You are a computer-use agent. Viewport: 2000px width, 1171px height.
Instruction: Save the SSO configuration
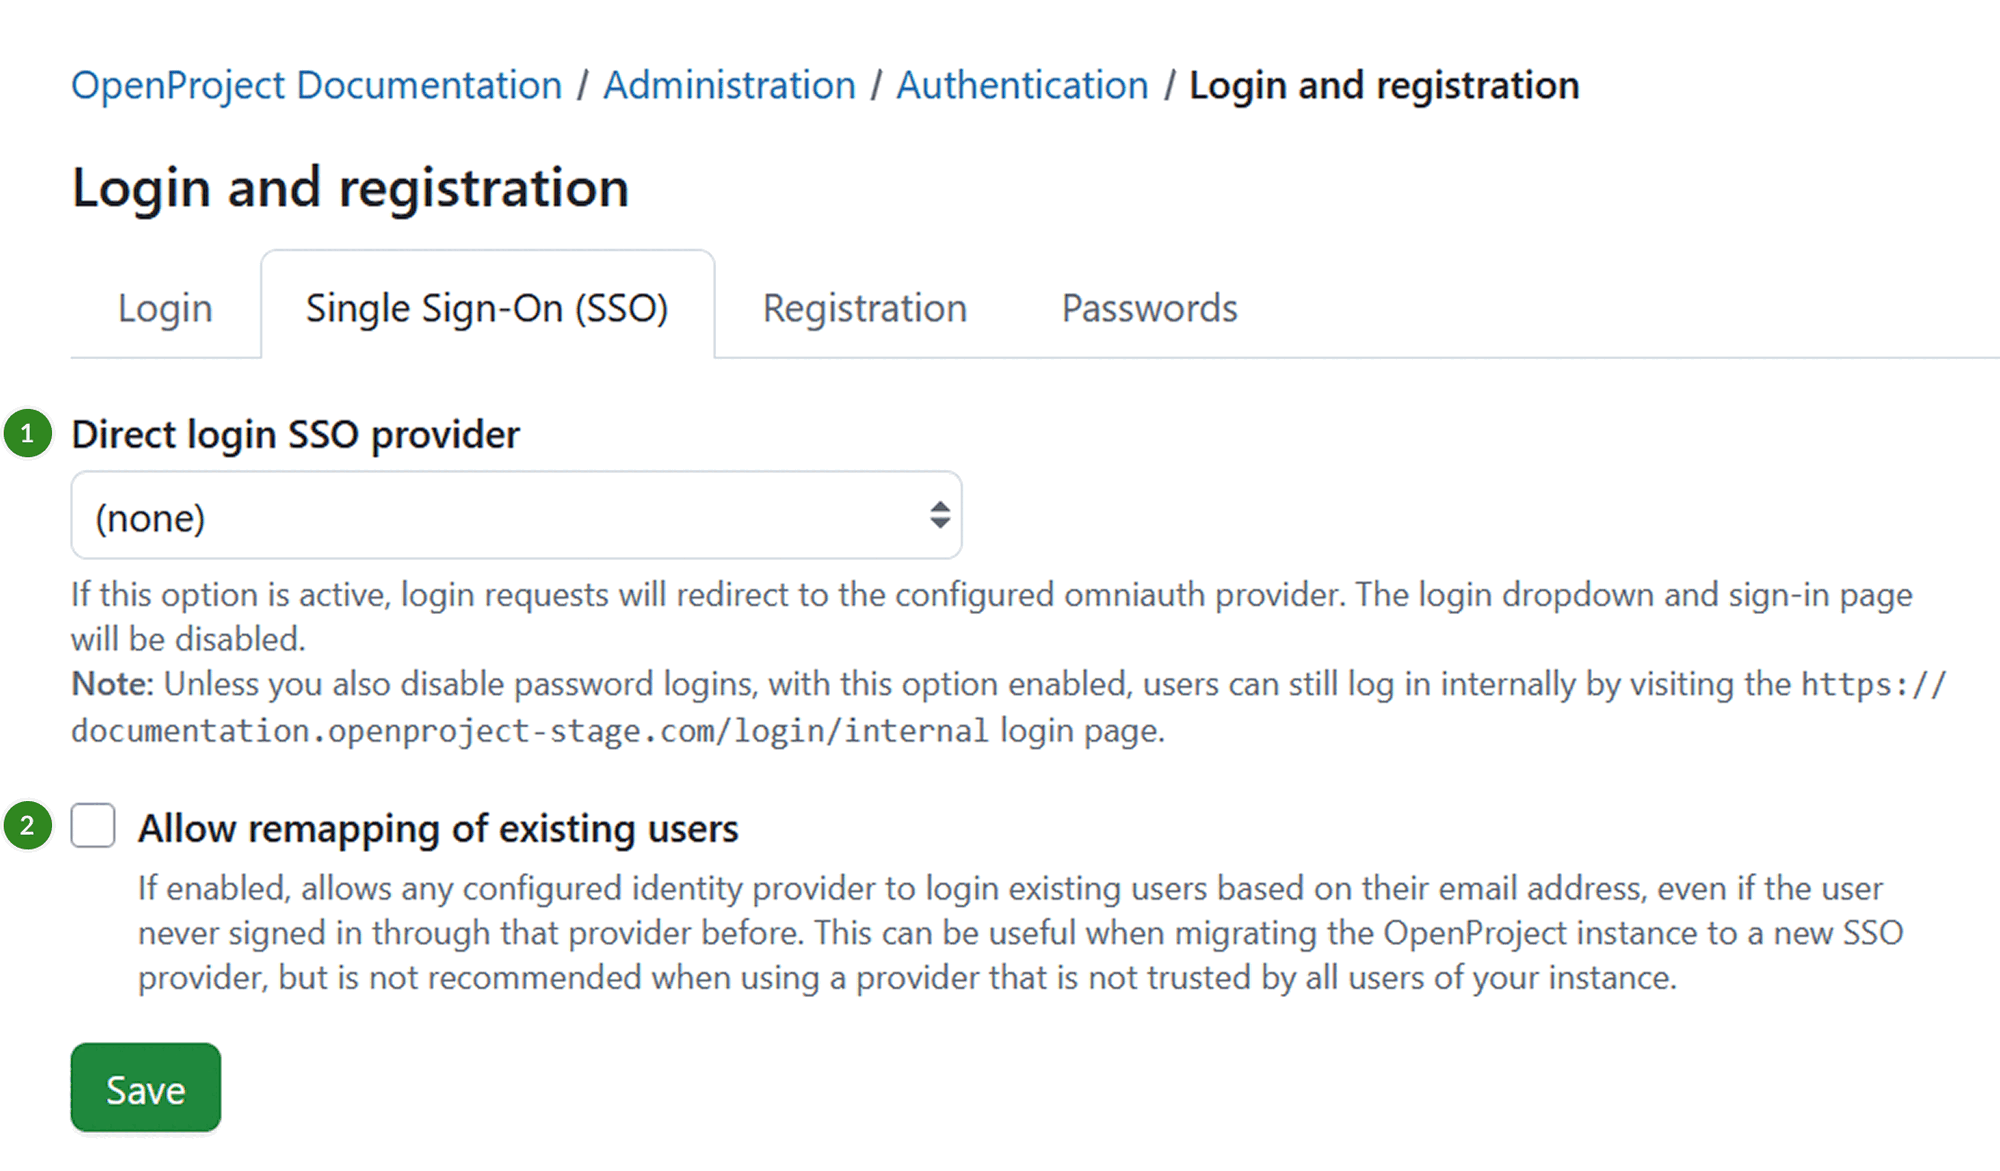pyautogui.click(x=145, y=1088)
